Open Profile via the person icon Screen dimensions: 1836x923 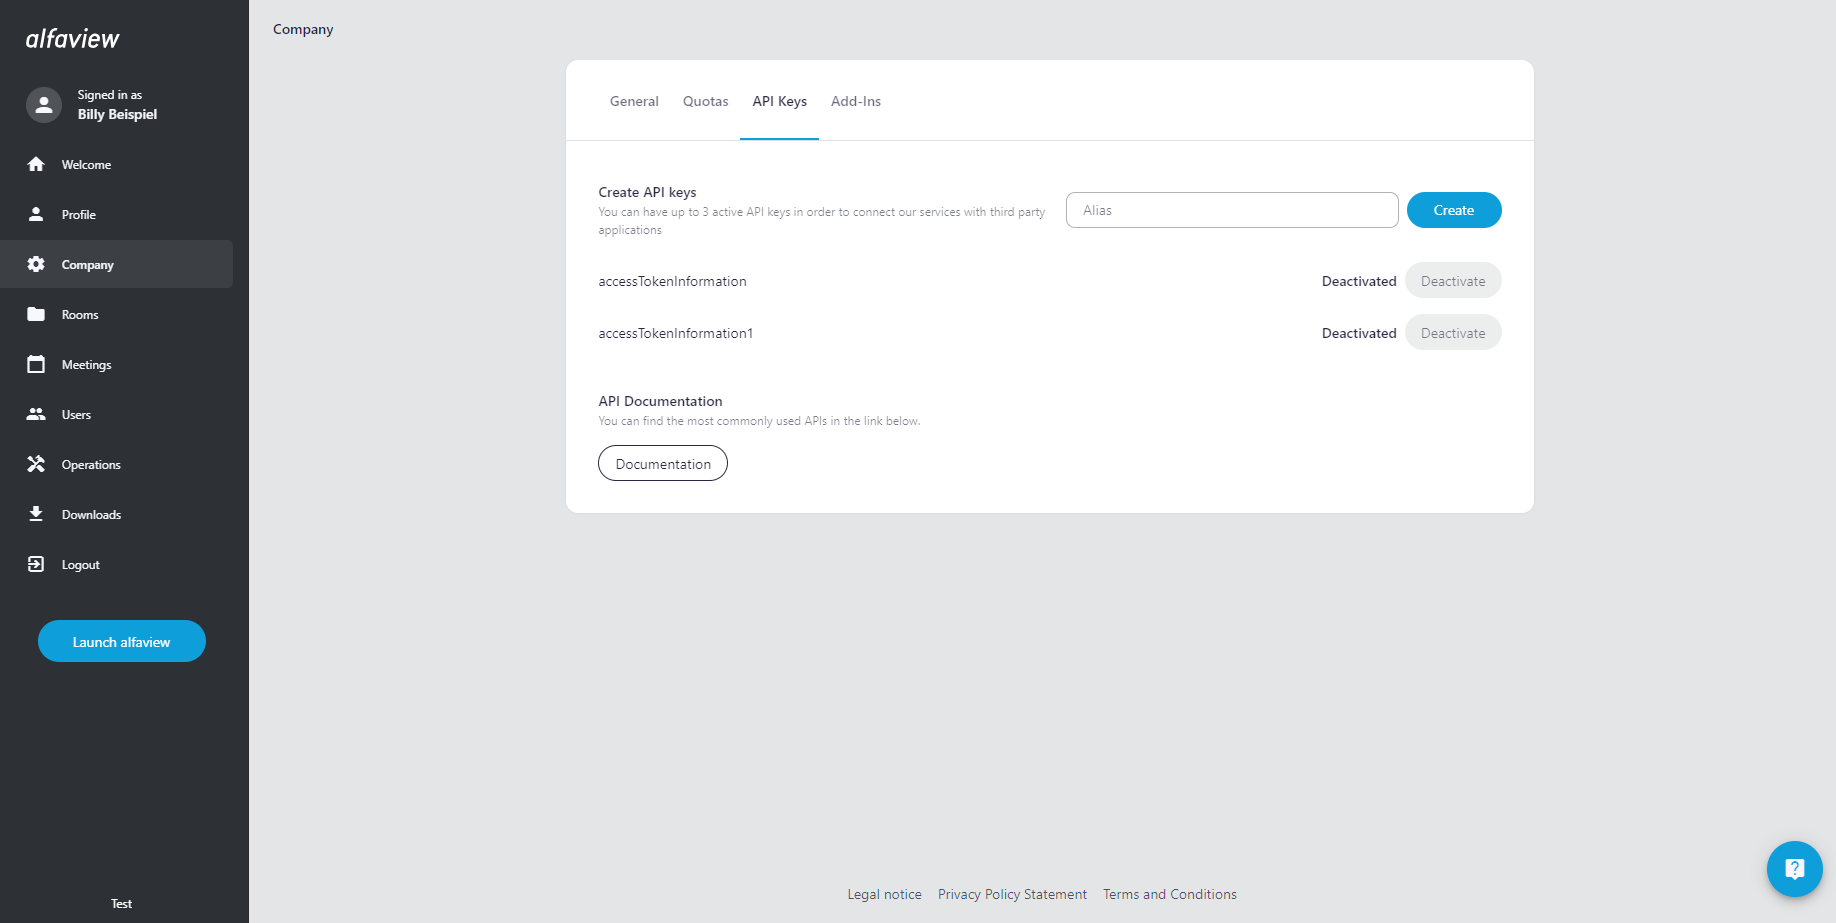click(36, 214)
